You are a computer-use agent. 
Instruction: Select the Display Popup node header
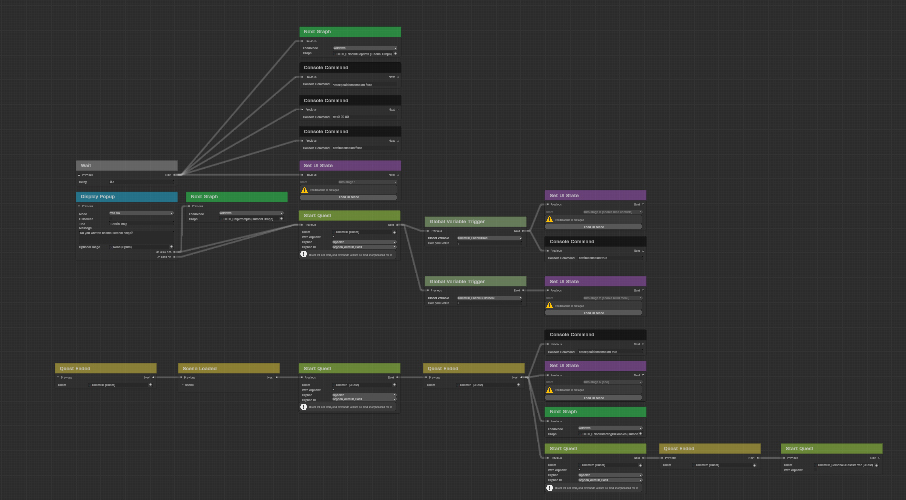click(126, 197)
